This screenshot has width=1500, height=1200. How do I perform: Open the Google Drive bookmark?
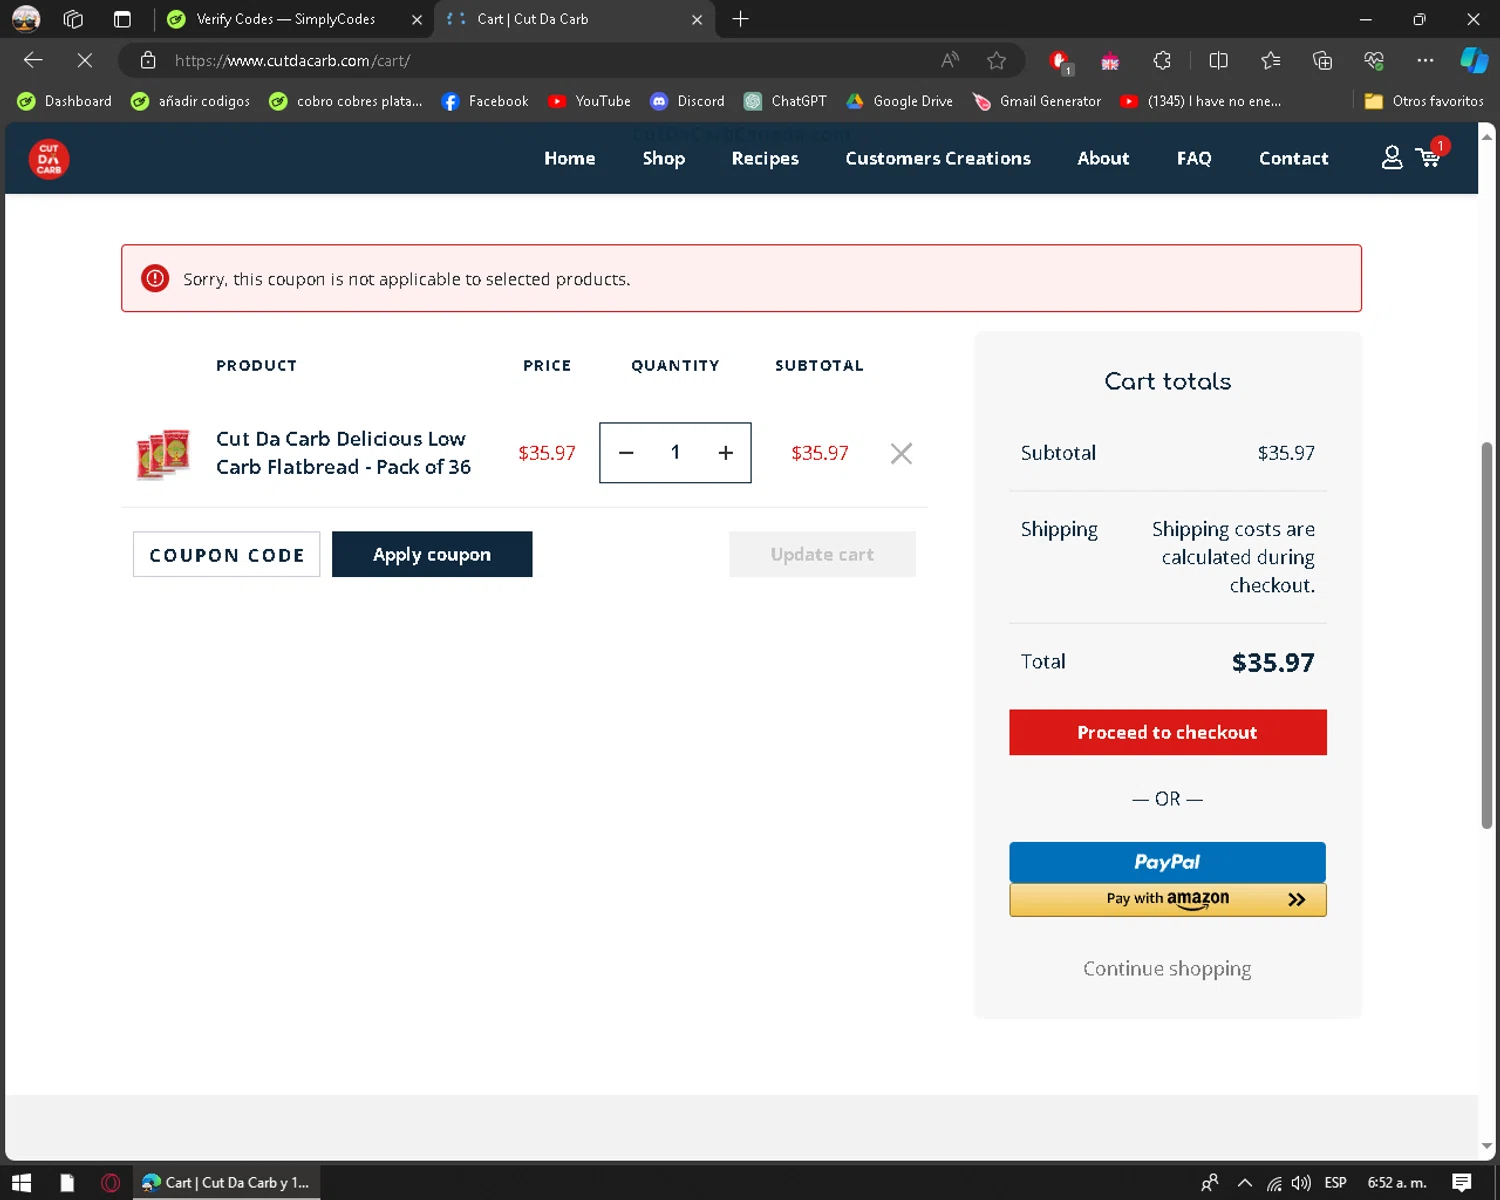(900, 101)
